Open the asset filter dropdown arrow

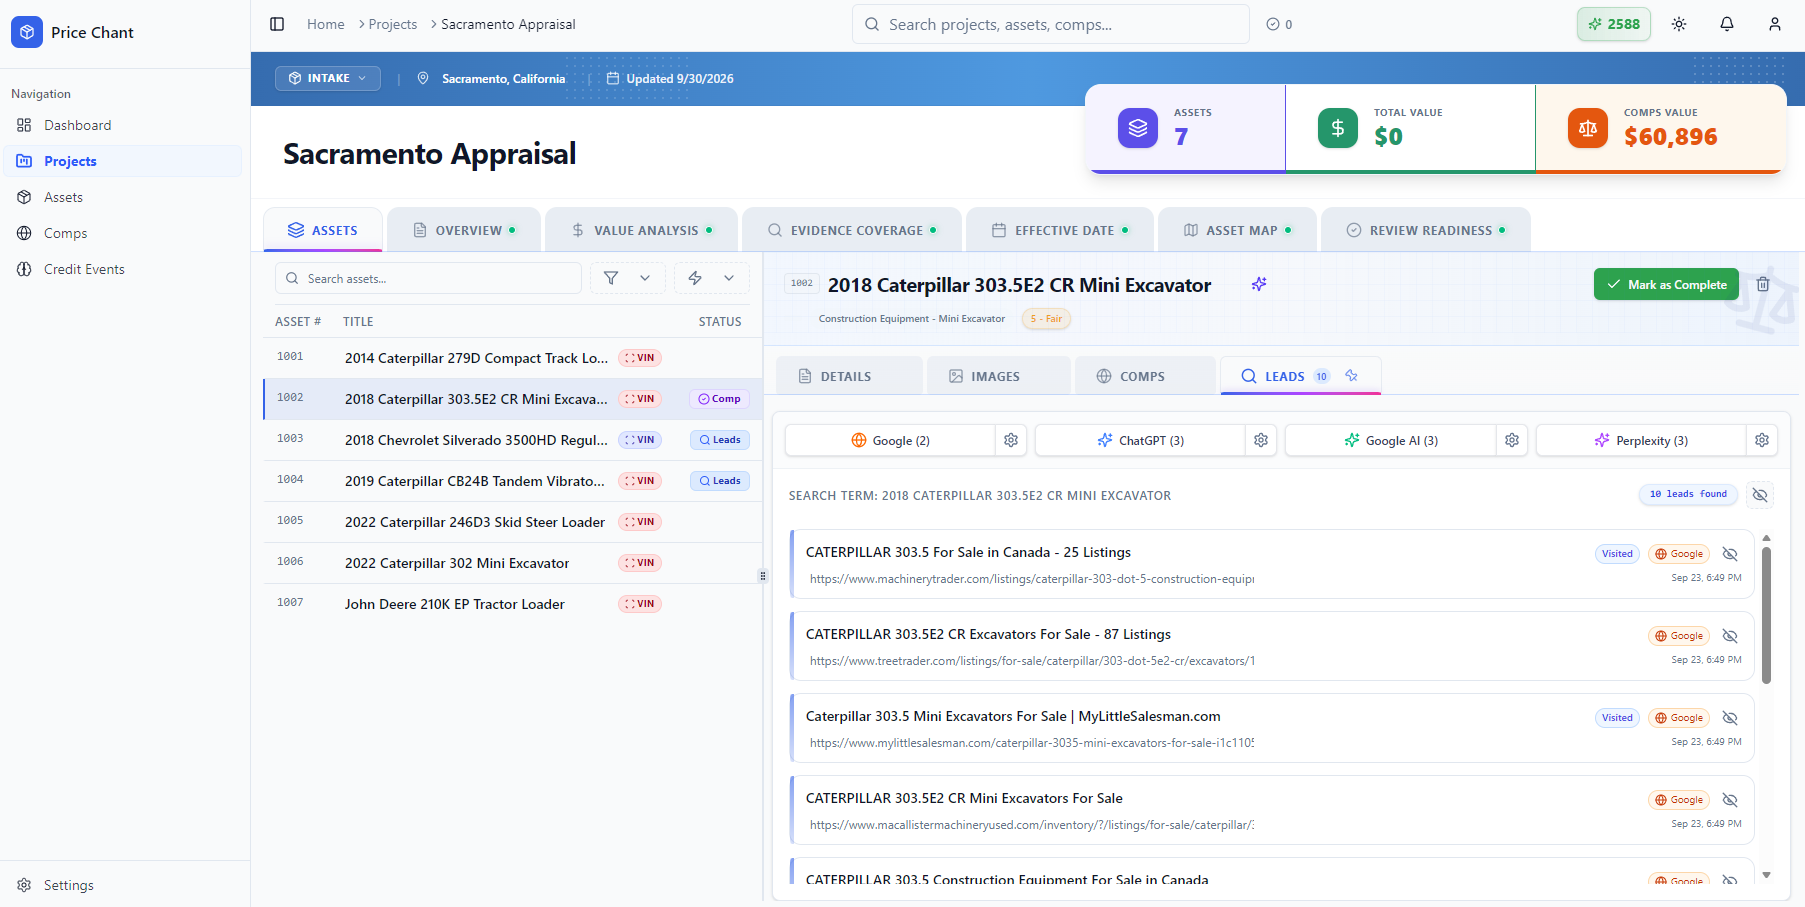[645, 278]
